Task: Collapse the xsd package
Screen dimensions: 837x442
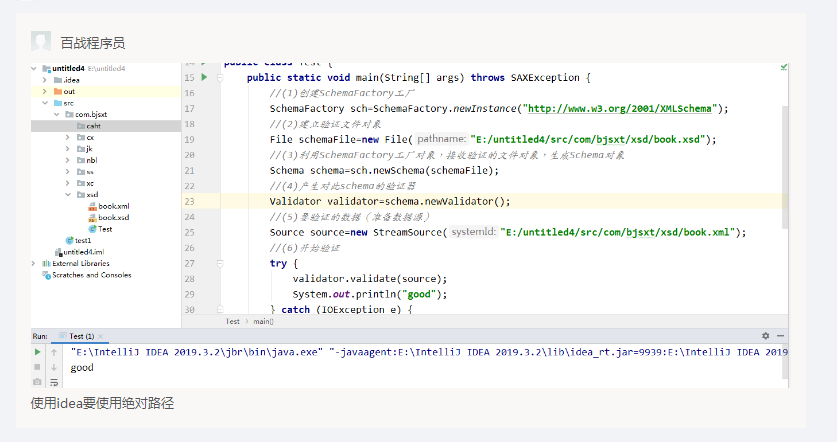Action: click(68, 195)
